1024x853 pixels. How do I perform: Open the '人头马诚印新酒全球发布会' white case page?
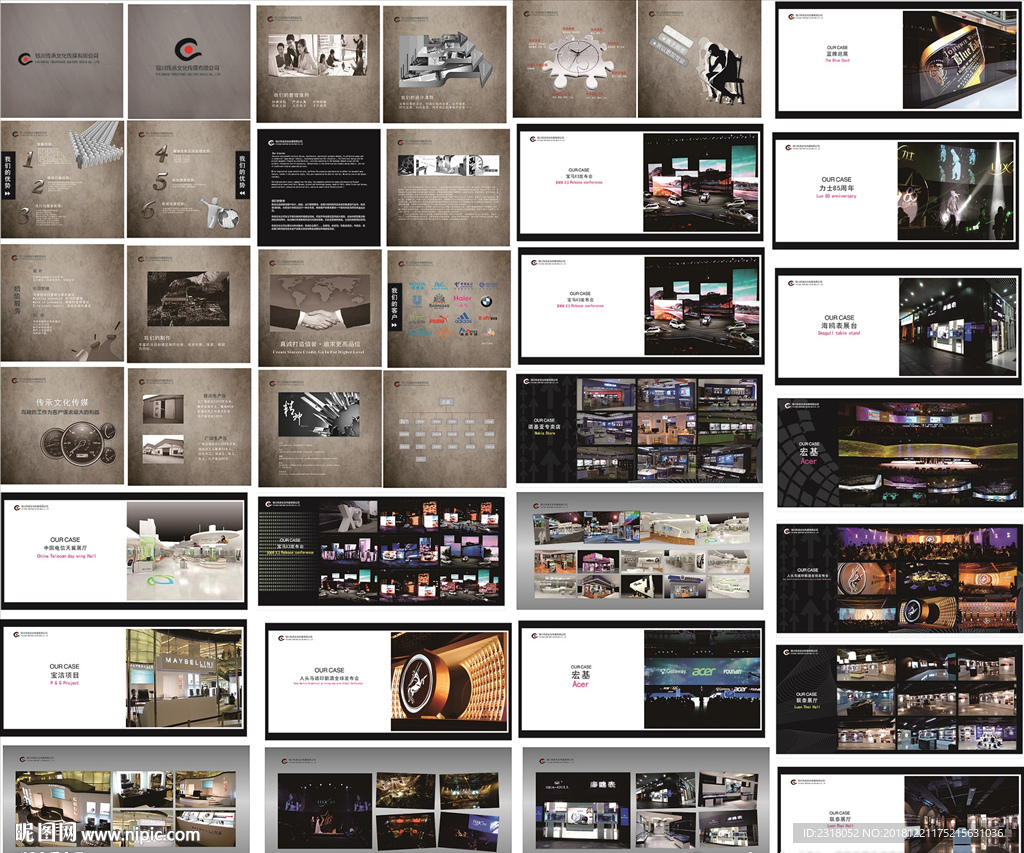(x=388, y=681)
